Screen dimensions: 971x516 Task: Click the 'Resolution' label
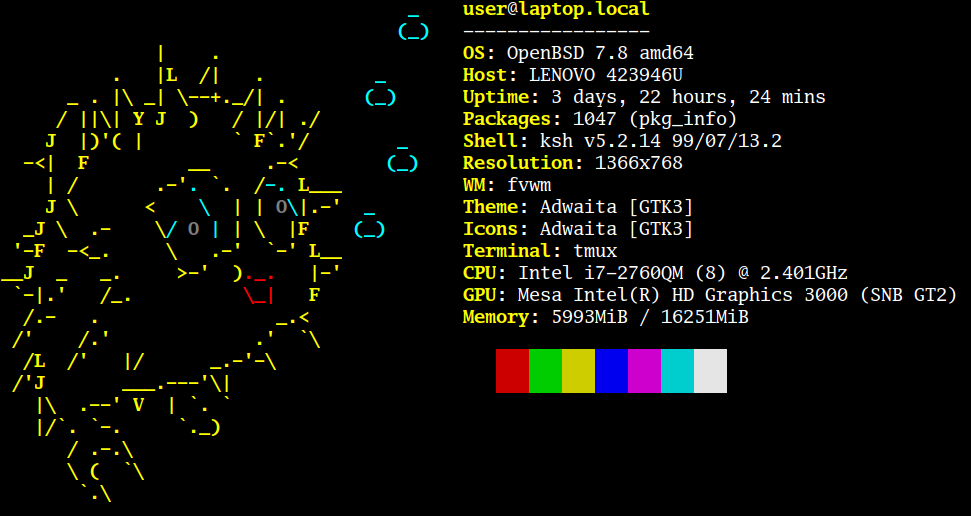coord(518,163)
